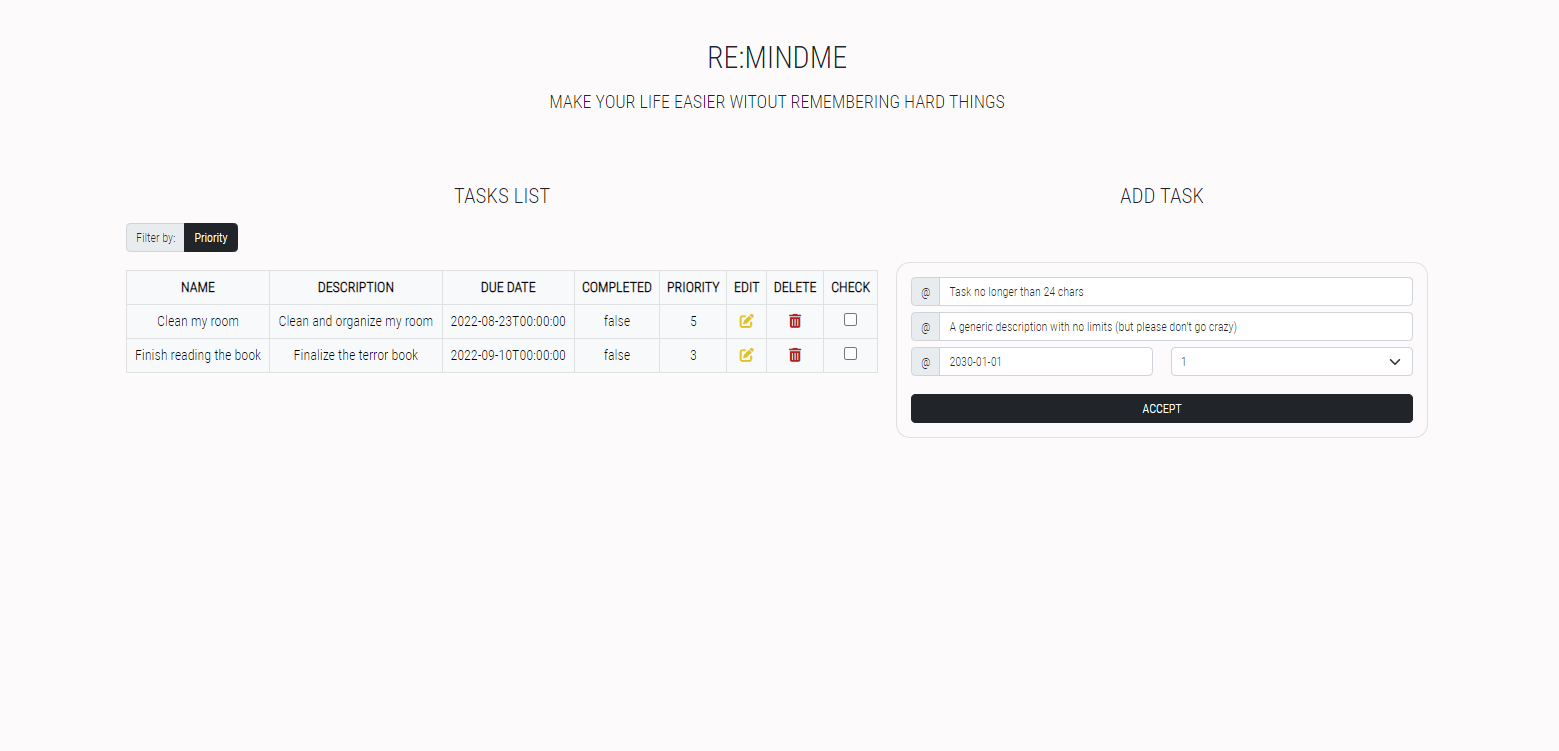Click 'Finalize the terror book' description

[x=356, y=356]
